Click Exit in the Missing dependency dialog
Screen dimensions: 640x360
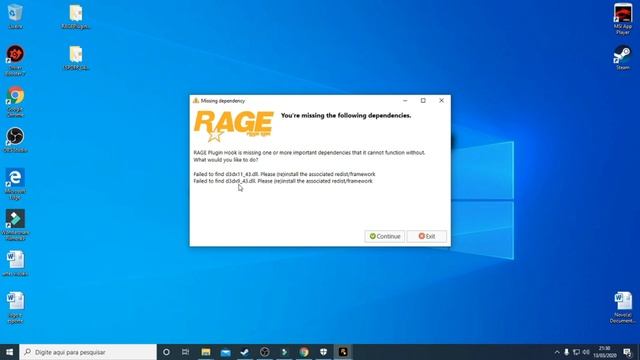427,236
